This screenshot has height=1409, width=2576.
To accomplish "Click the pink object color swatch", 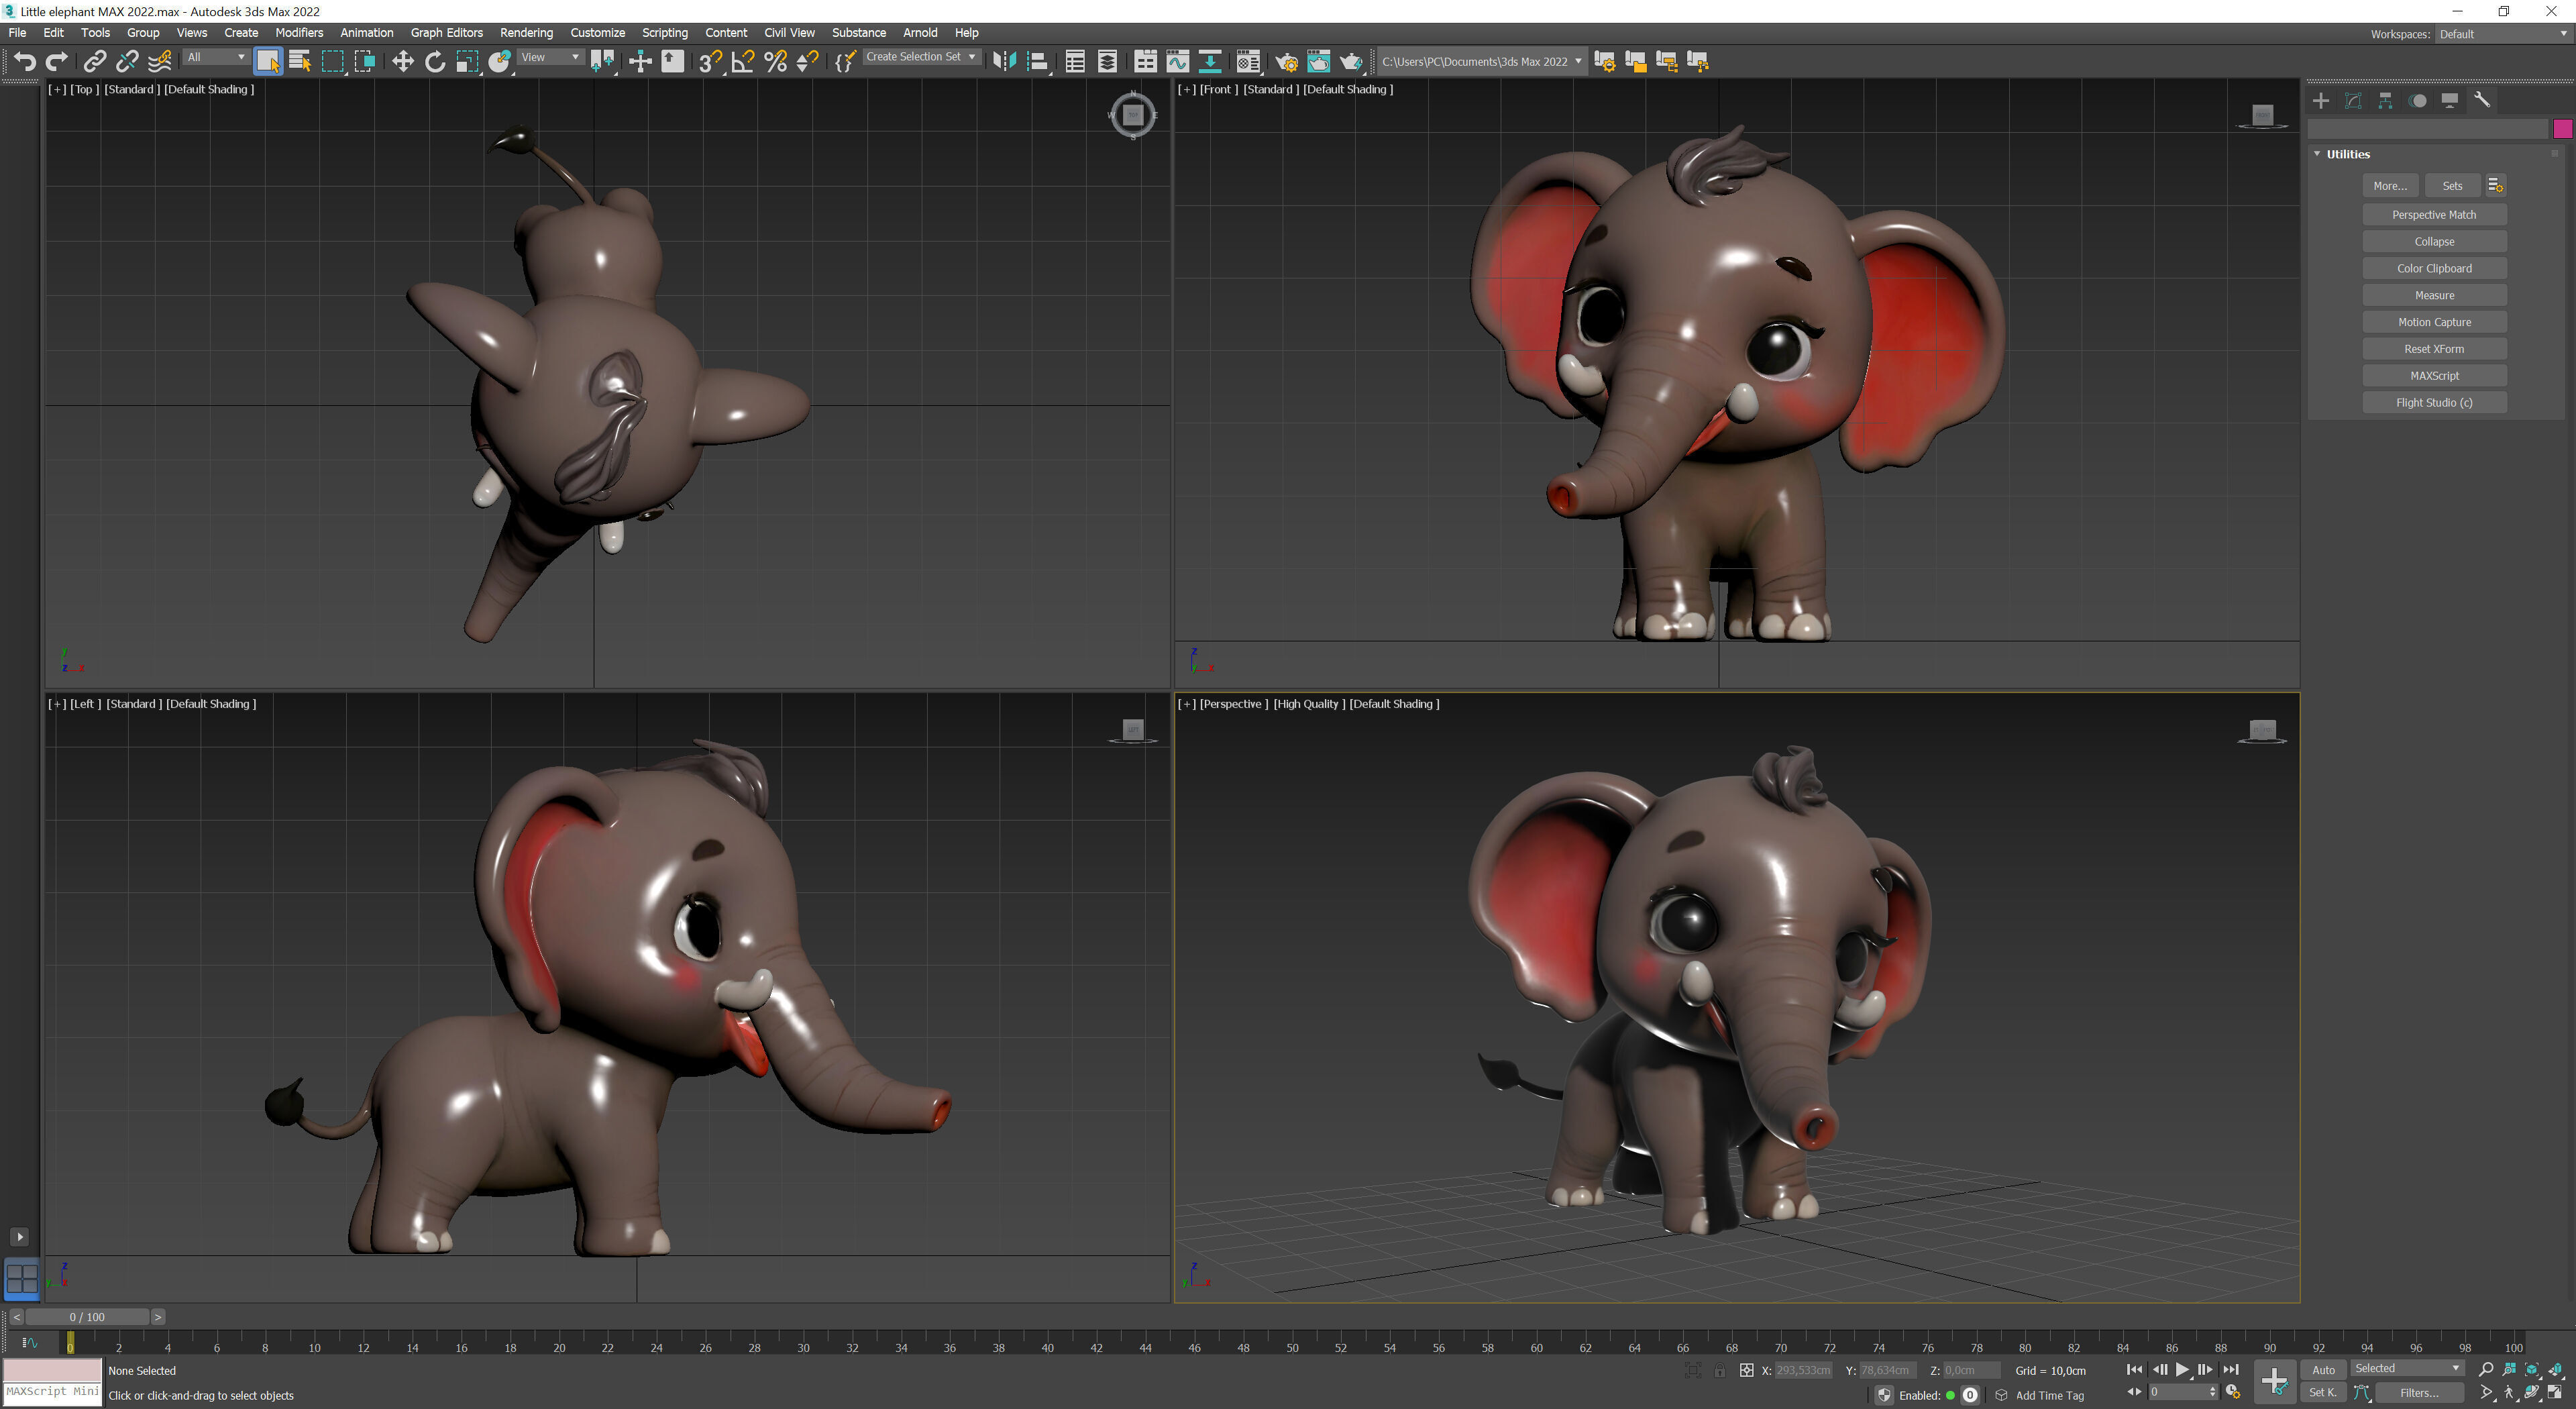I will (x=2562, y=128).
